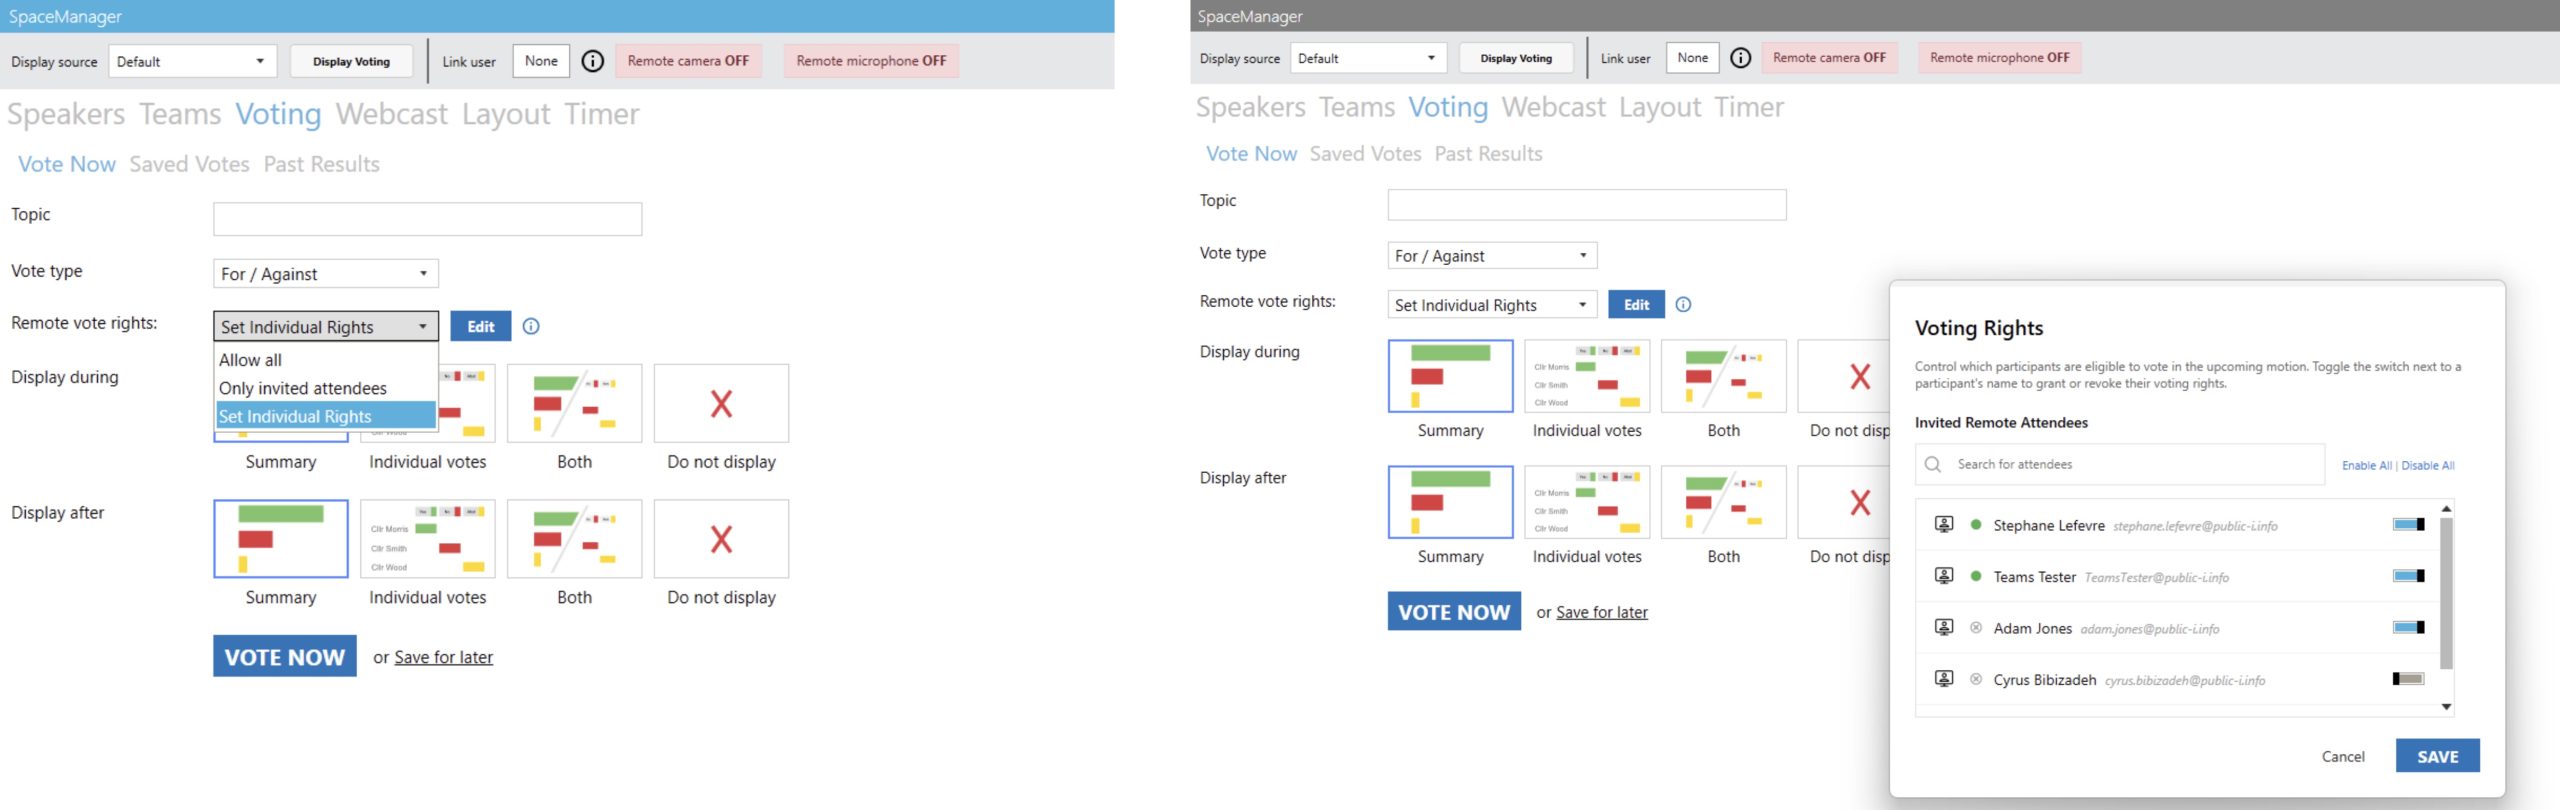Select Display during Both thumbnail in left window
Screen dimensions: 2560x810
[574, 403]
